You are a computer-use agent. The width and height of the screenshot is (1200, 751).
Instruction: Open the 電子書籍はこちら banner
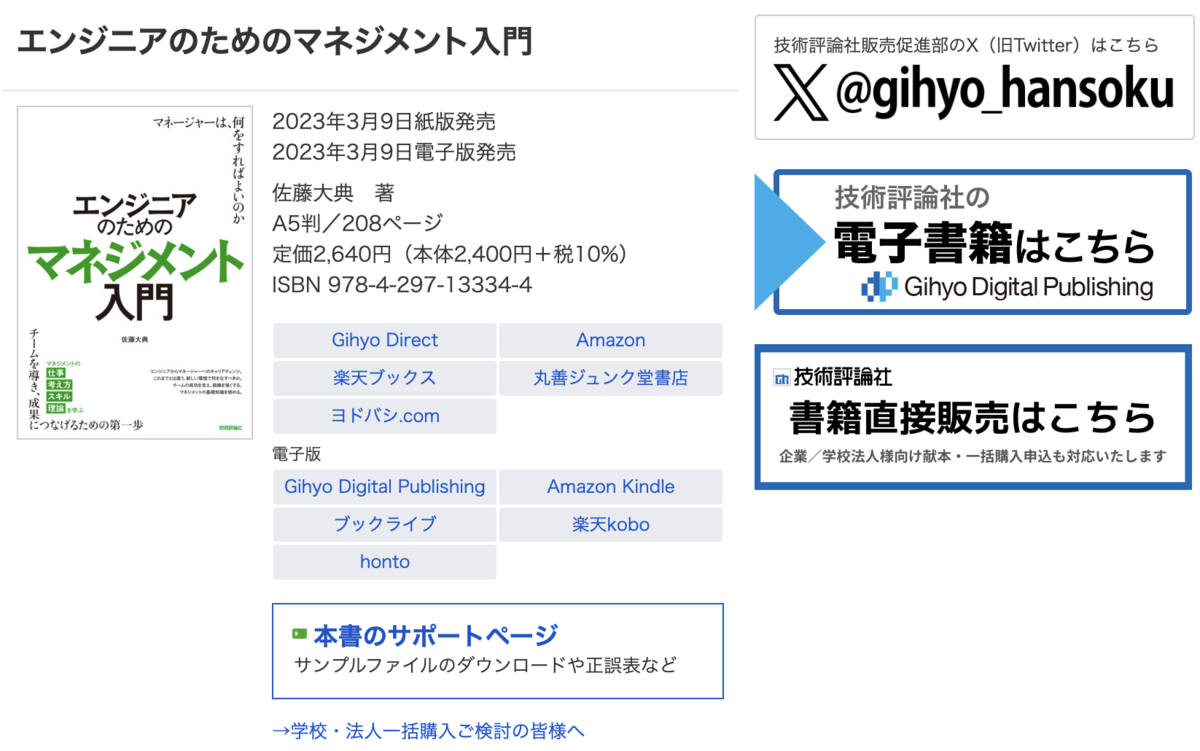(x=974, y=243)
